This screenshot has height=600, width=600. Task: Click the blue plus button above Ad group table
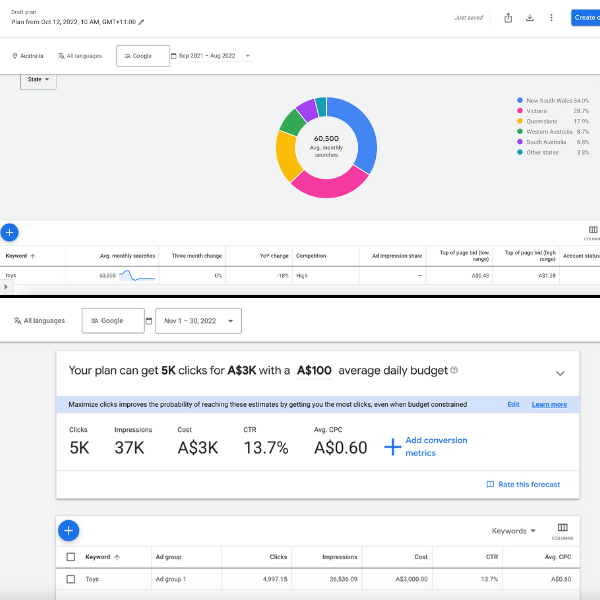pyautogui.click(x=69, y=531)
